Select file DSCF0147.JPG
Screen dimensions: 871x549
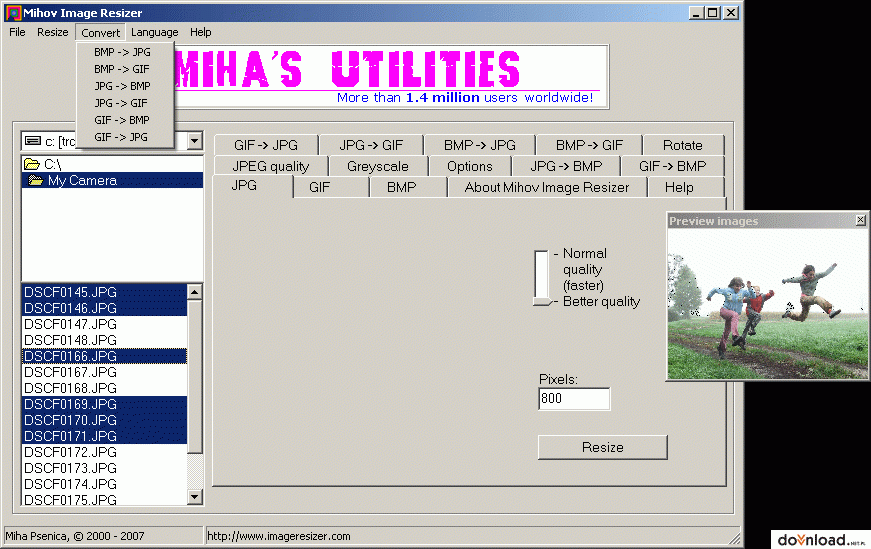[x=104, y=324]
